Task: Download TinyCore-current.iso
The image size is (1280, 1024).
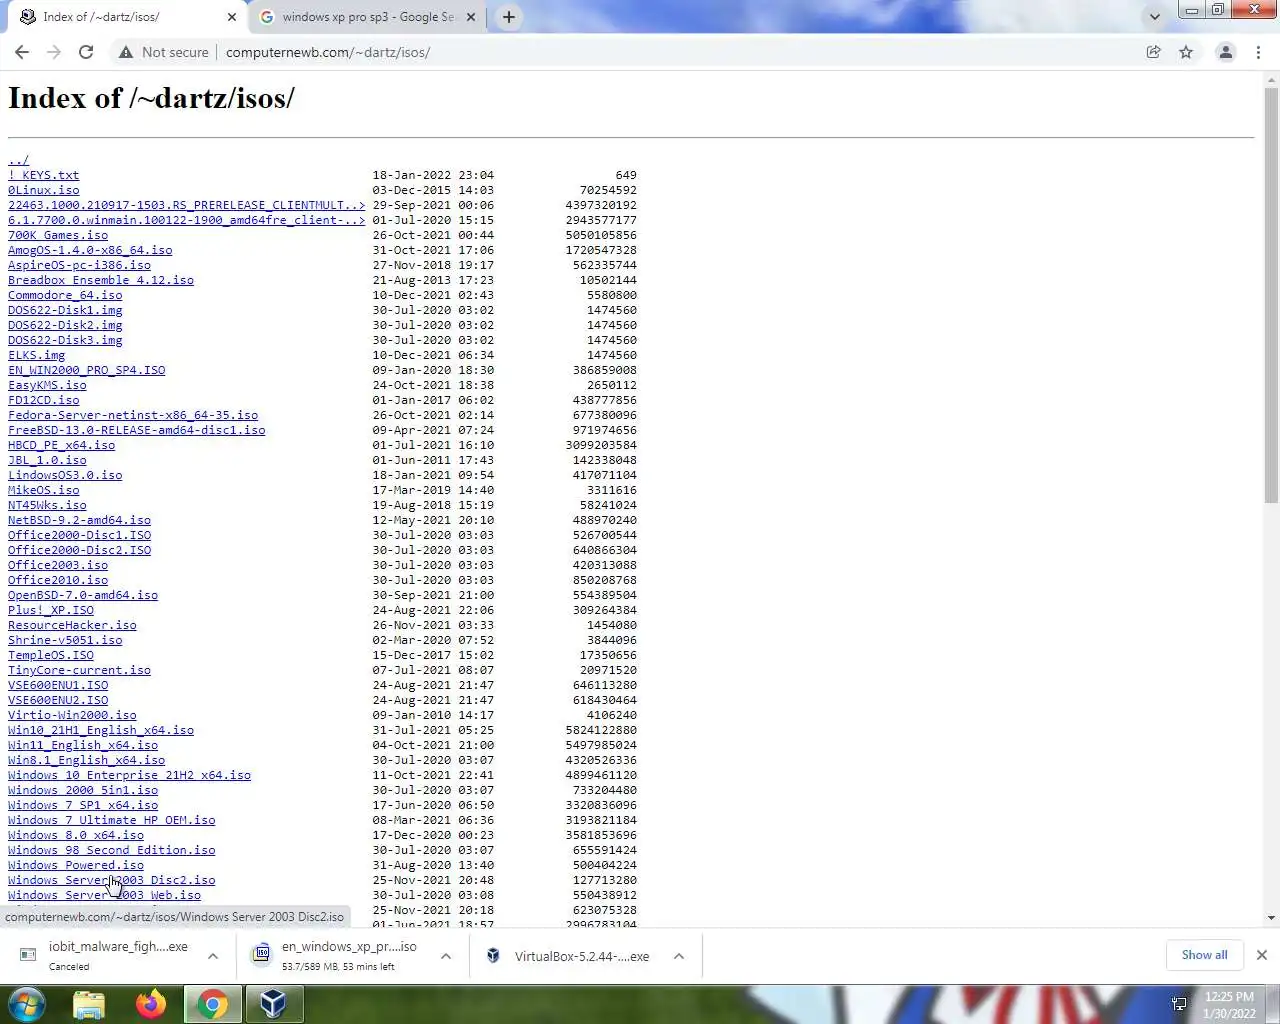Action: (79, 670)
